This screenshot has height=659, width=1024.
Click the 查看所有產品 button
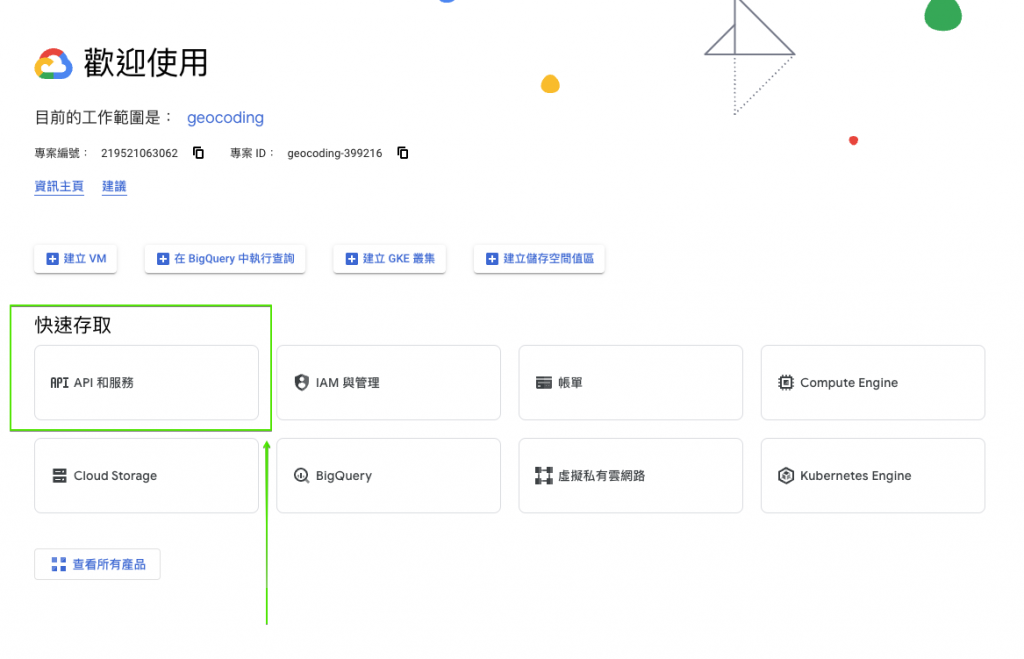click(97, 564)
